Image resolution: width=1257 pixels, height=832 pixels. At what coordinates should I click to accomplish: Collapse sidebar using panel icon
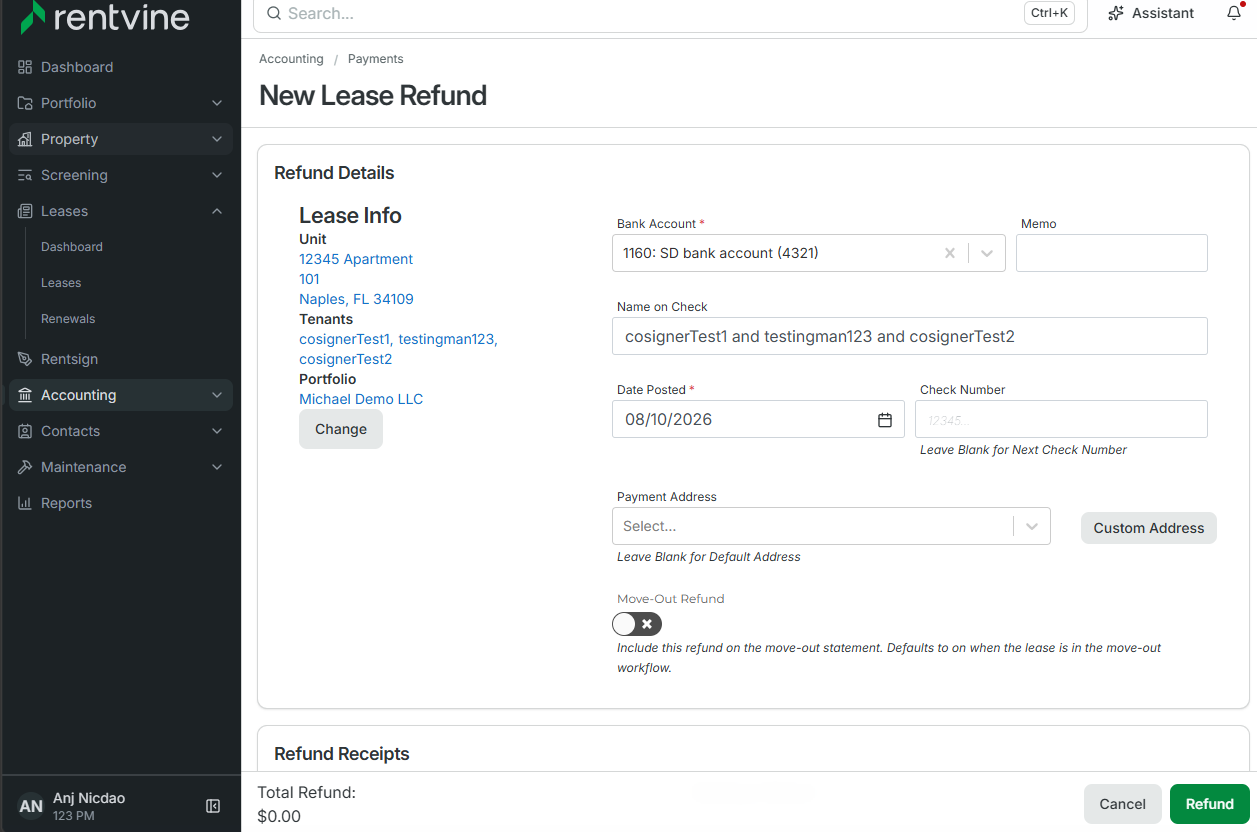tap(213, 806)
